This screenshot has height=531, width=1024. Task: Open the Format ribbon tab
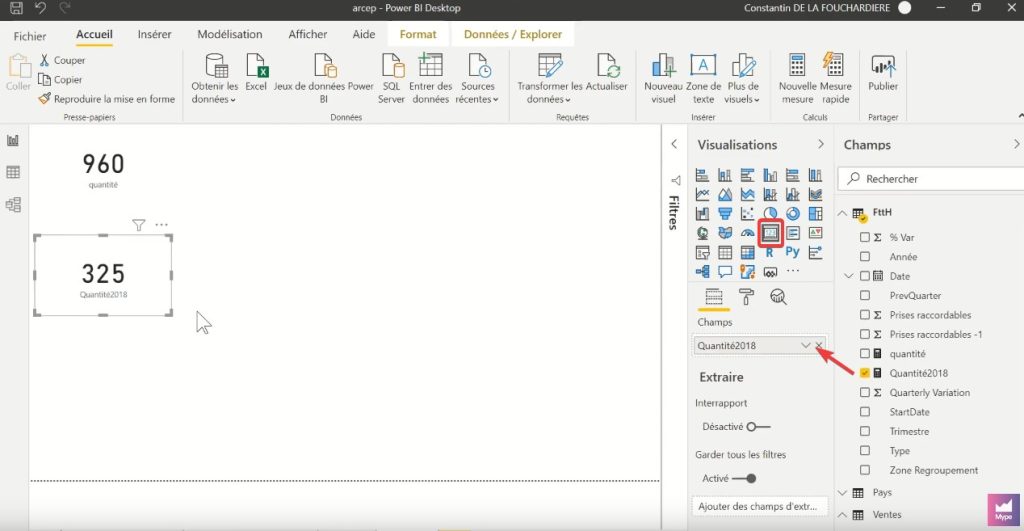point(418,35)
